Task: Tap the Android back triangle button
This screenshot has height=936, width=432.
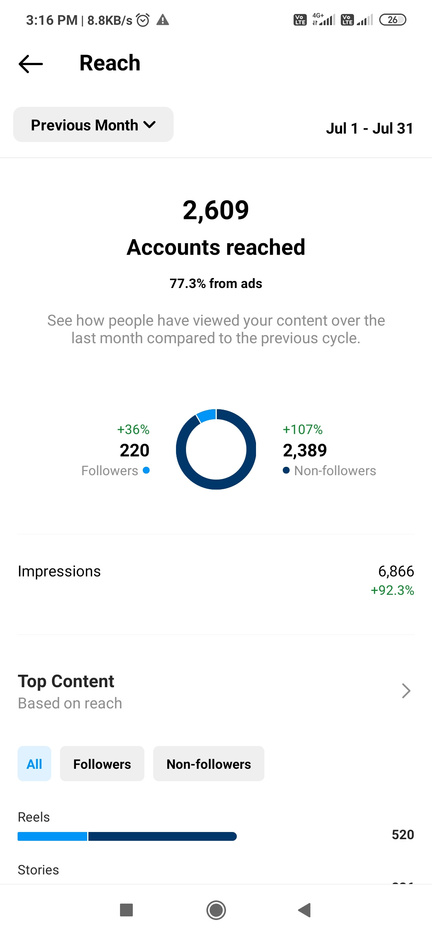Action: [x=304, y=910]
